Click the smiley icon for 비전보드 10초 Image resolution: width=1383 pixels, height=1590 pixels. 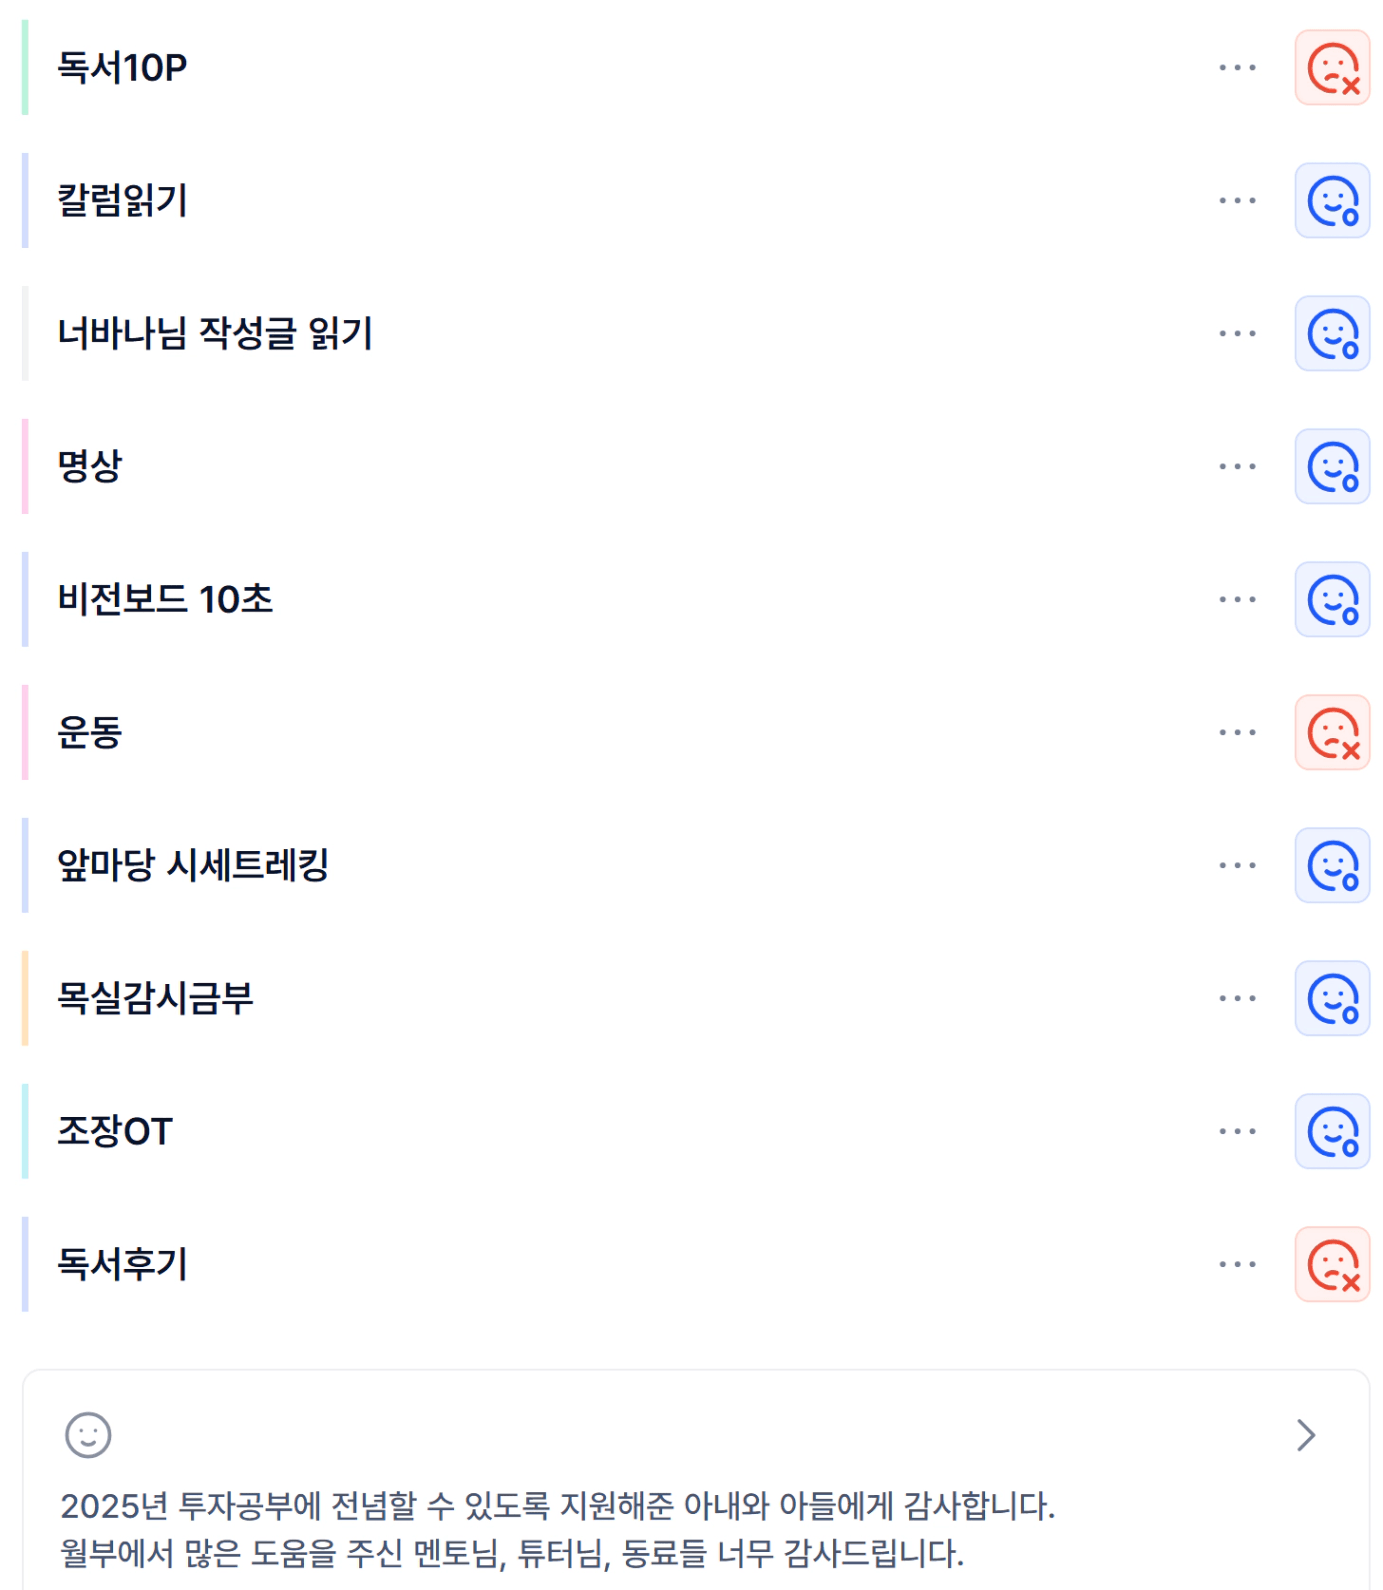pos(1332,600)
